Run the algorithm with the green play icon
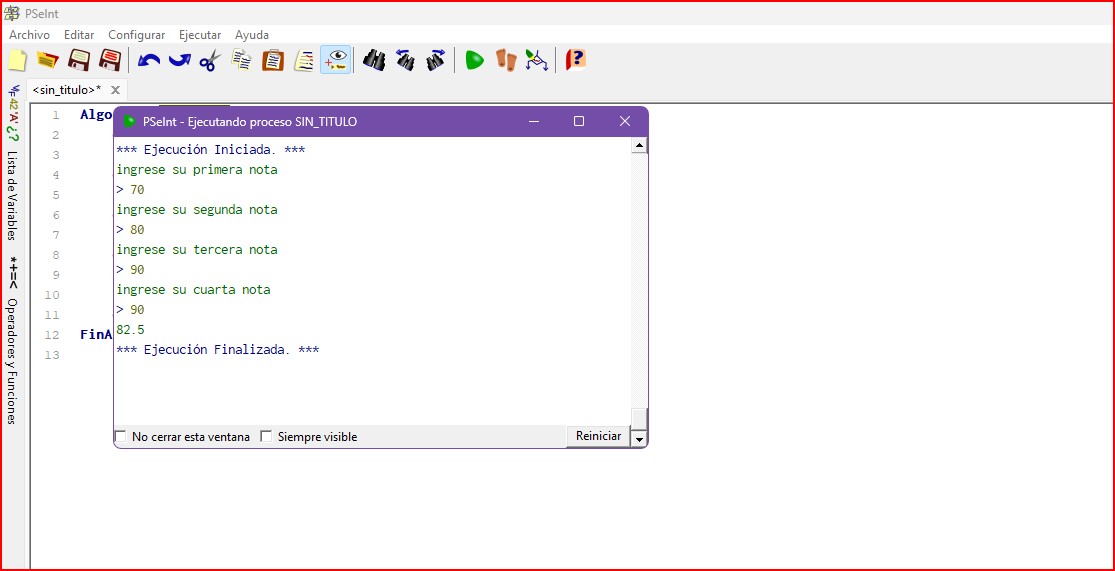Screen dimensions: 1115x571 (475, 61)
